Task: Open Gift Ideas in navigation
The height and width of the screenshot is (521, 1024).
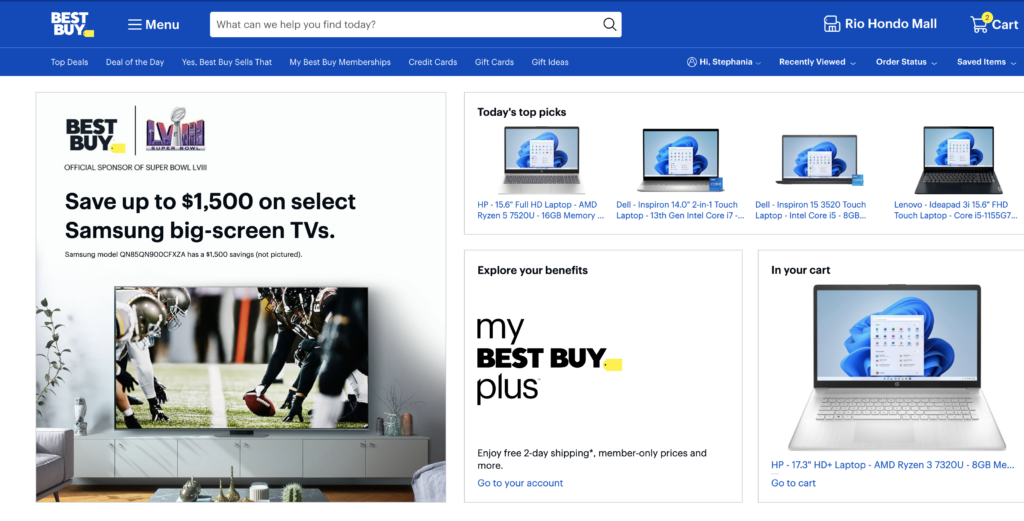Action: tap(550, 62)
